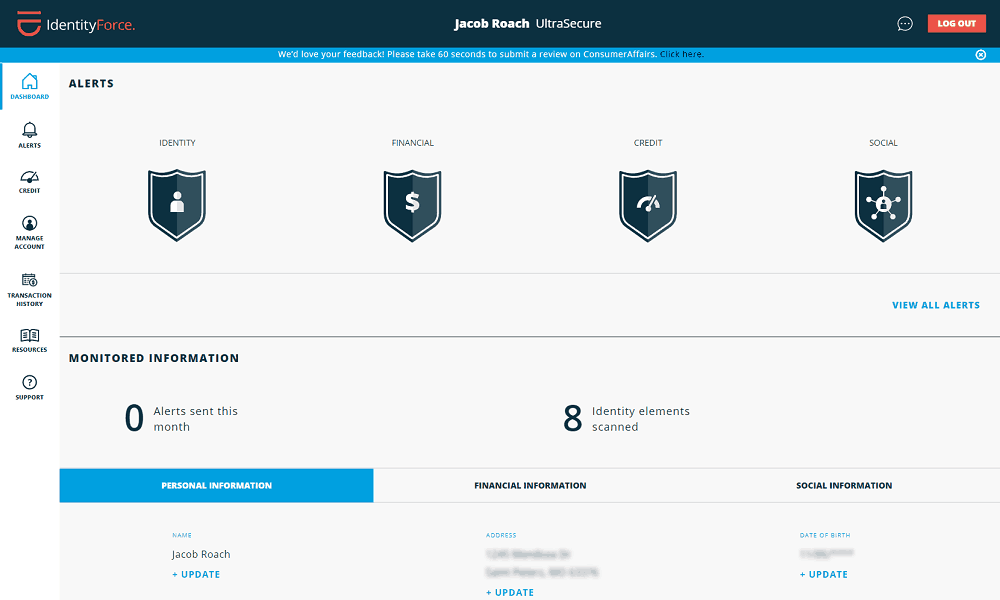Switch to the Social Information tab
The width and height of the screenshot is (1000, 600).
tap(844, 485)
